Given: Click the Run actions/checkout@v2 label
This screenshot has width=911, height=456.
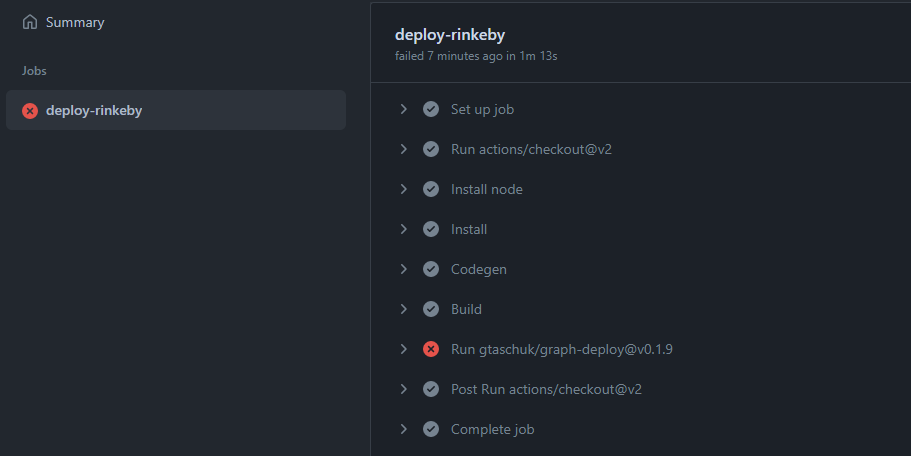Looking at the screenshot, I should (531, 149).
